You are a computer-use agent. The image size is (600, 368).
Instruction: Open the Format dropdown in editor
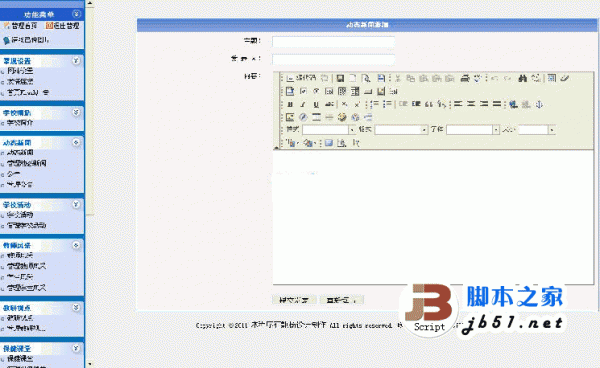[401, 130]
